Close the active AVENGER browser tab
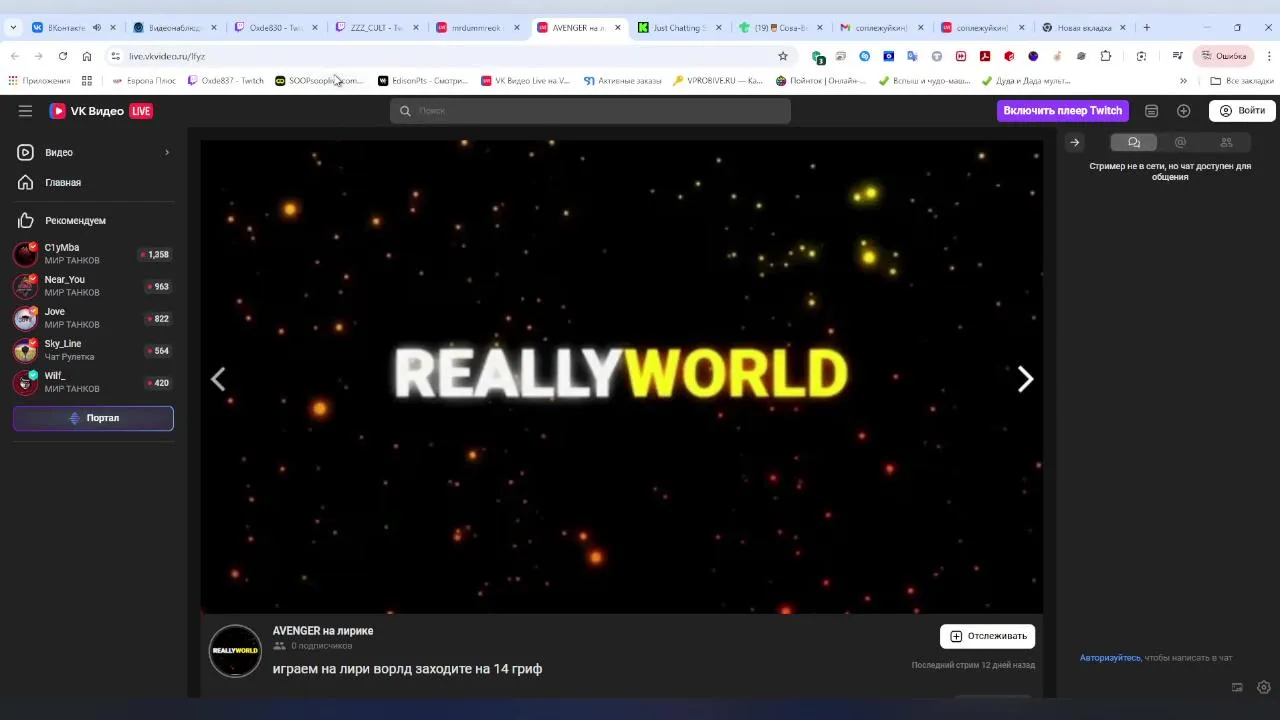This screenshot has height=720, width=1280. 617,28
